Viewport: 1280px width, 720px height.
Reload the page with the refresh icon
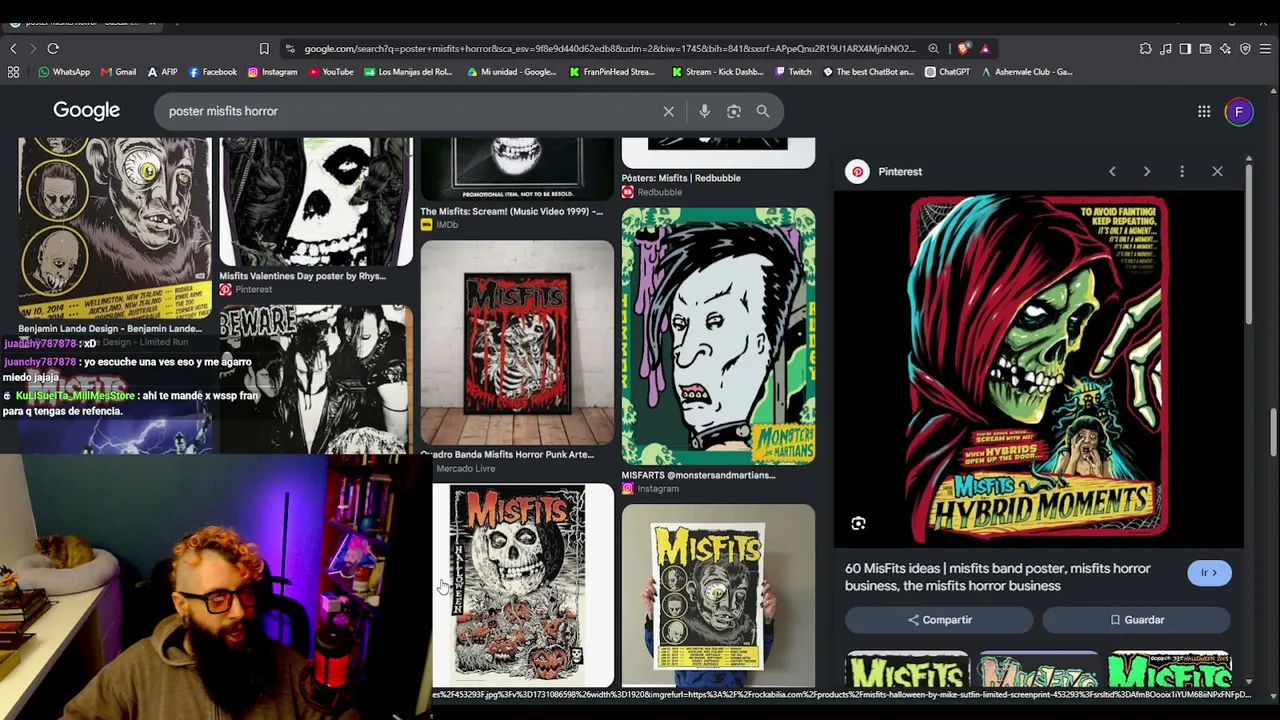tap(53, 48)
